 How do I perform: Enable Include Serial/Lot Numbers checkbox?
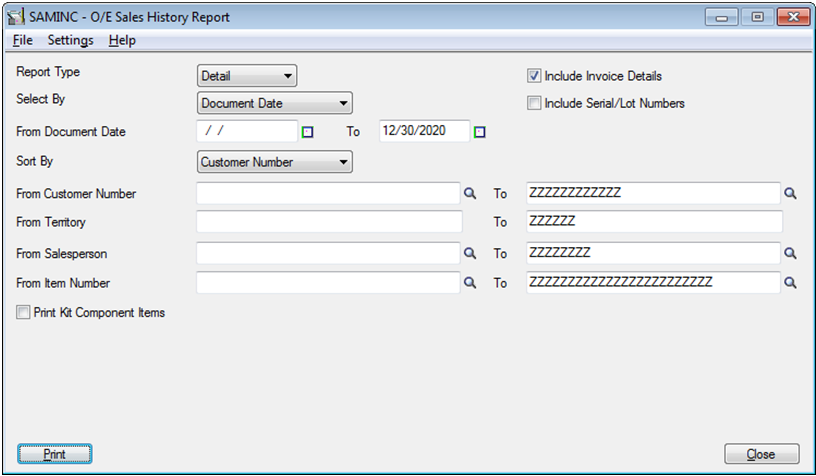[534, 103]
